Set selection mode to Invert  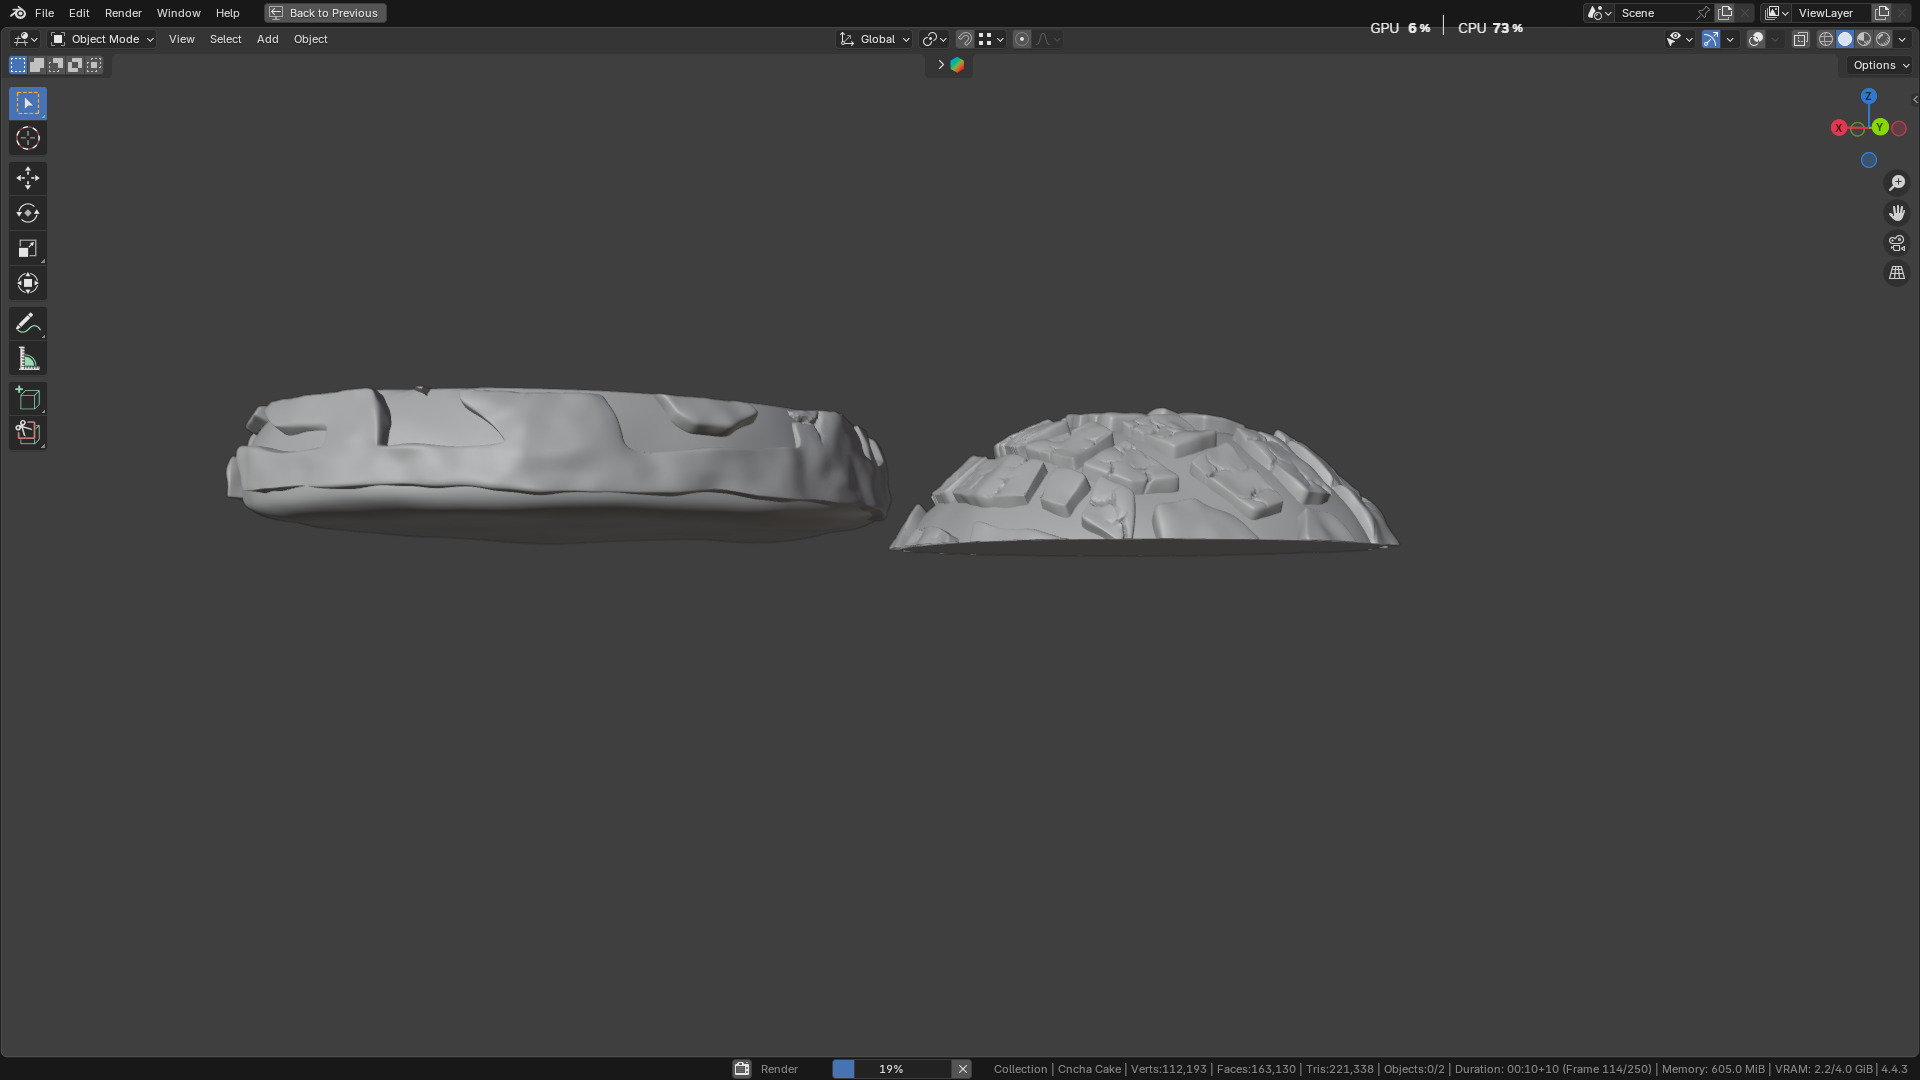click(x=75, y=65)
